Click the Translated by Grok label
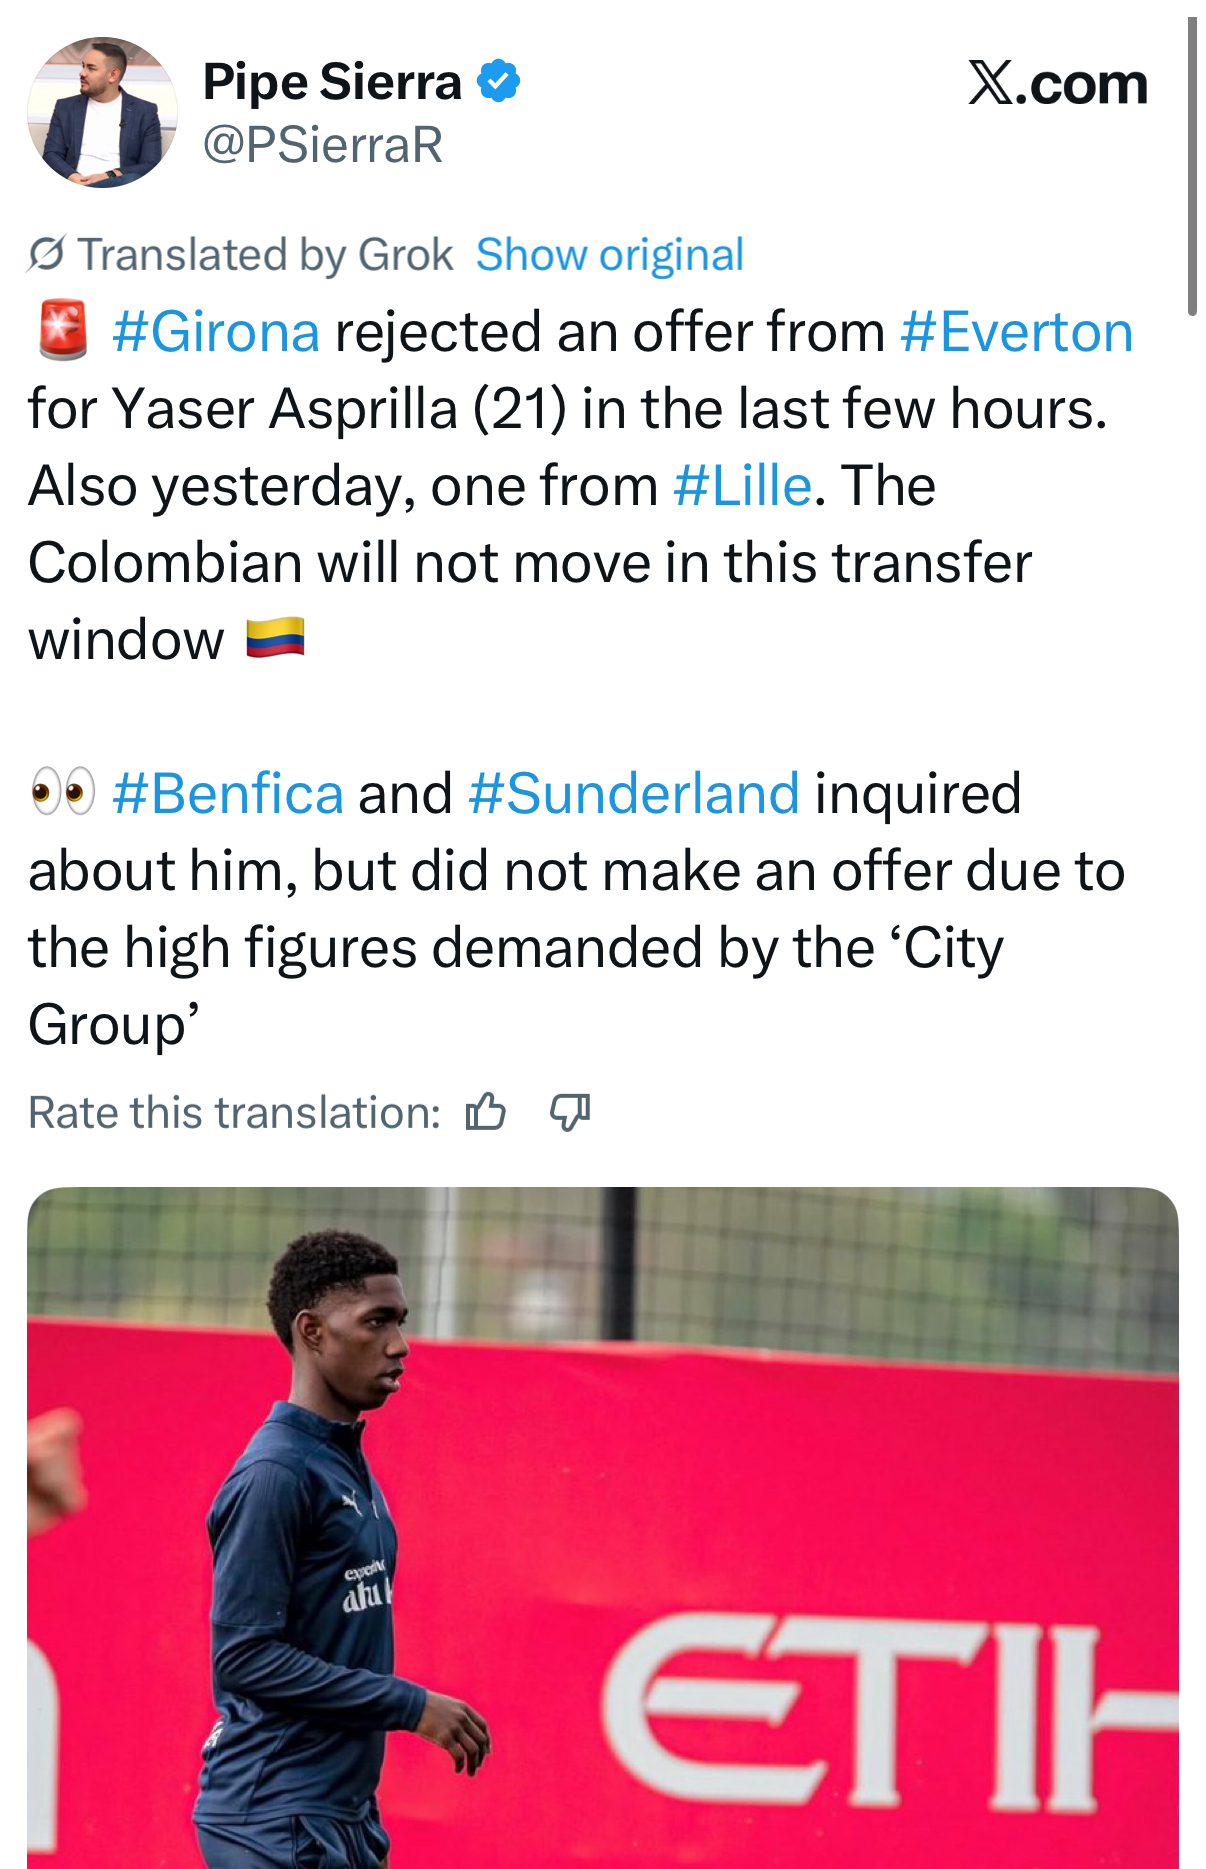 pos(265,254)
